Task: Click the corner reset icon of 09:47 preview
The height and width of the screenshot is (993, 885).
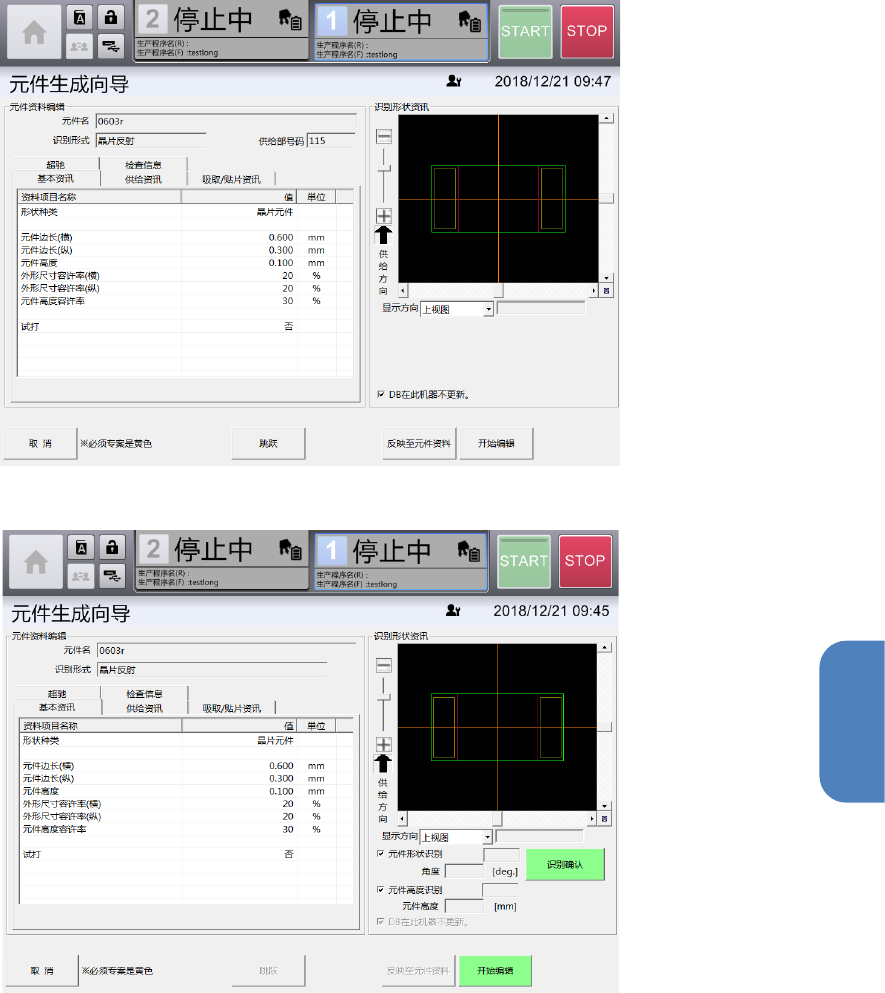Action: (606, 291)
